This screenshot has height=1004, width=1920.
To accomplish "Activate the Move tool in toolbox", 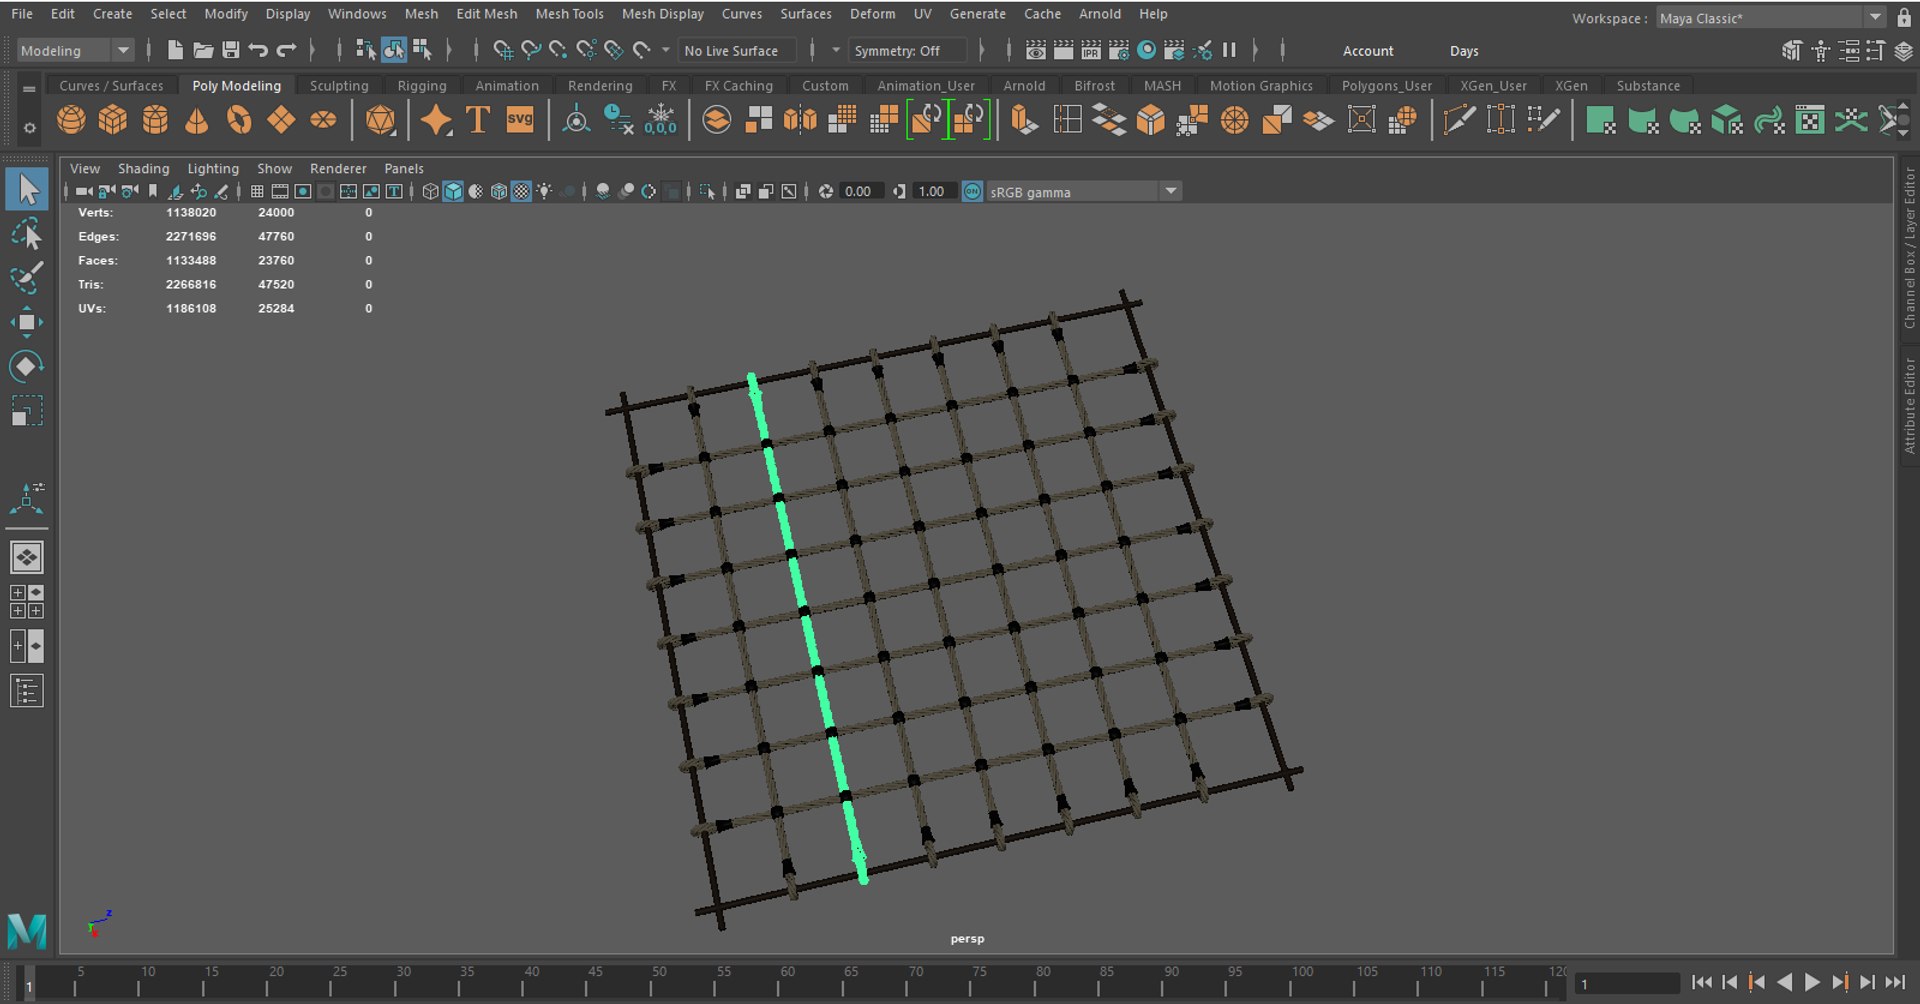I will pyautogui.click(x=27, y=322).
